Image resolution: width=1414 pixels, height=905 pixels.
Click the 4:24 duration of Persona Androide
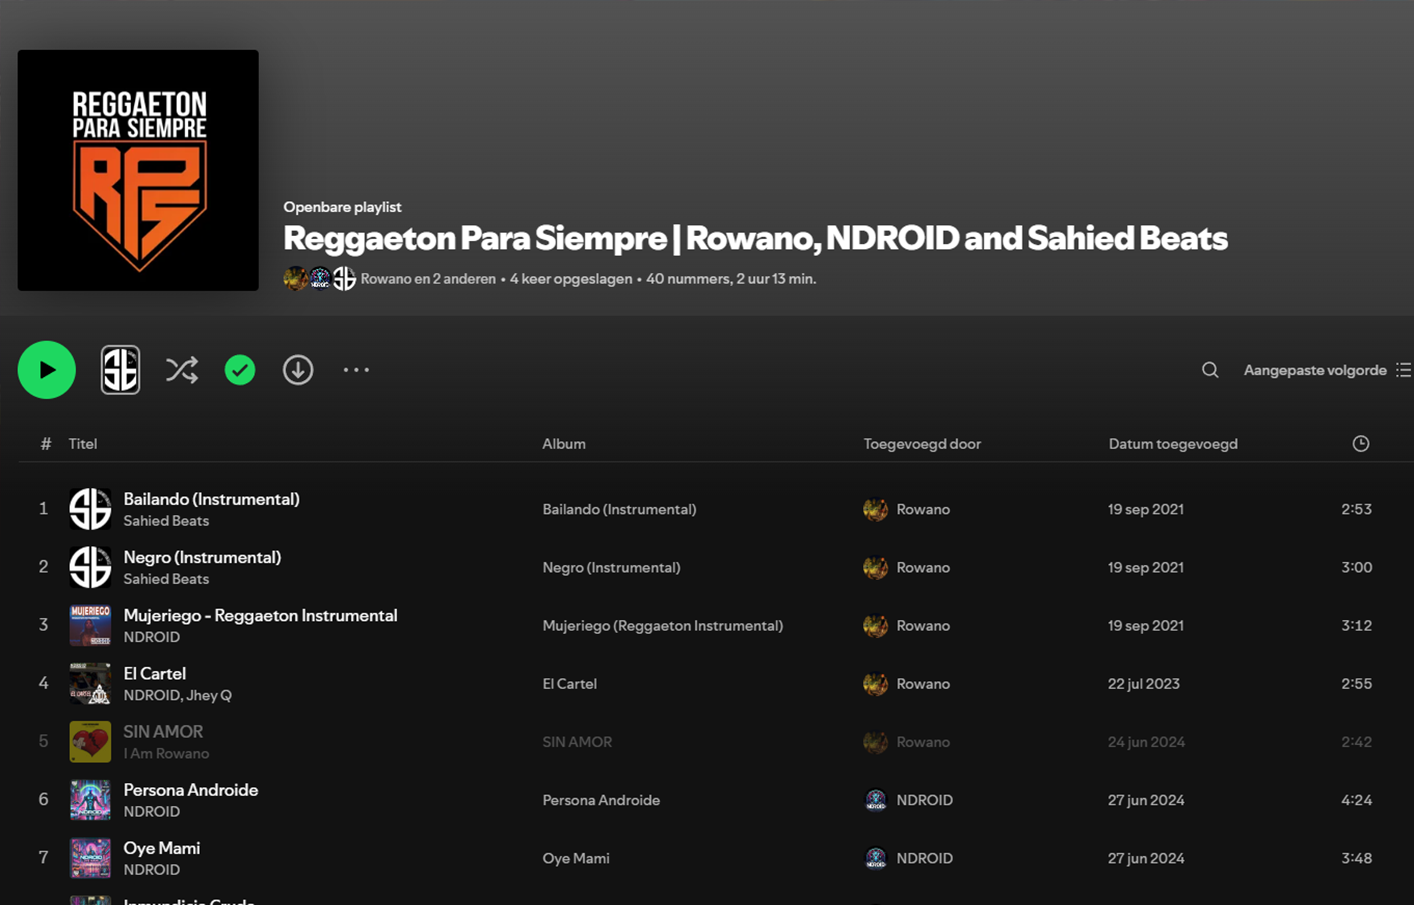[1356, 800]
